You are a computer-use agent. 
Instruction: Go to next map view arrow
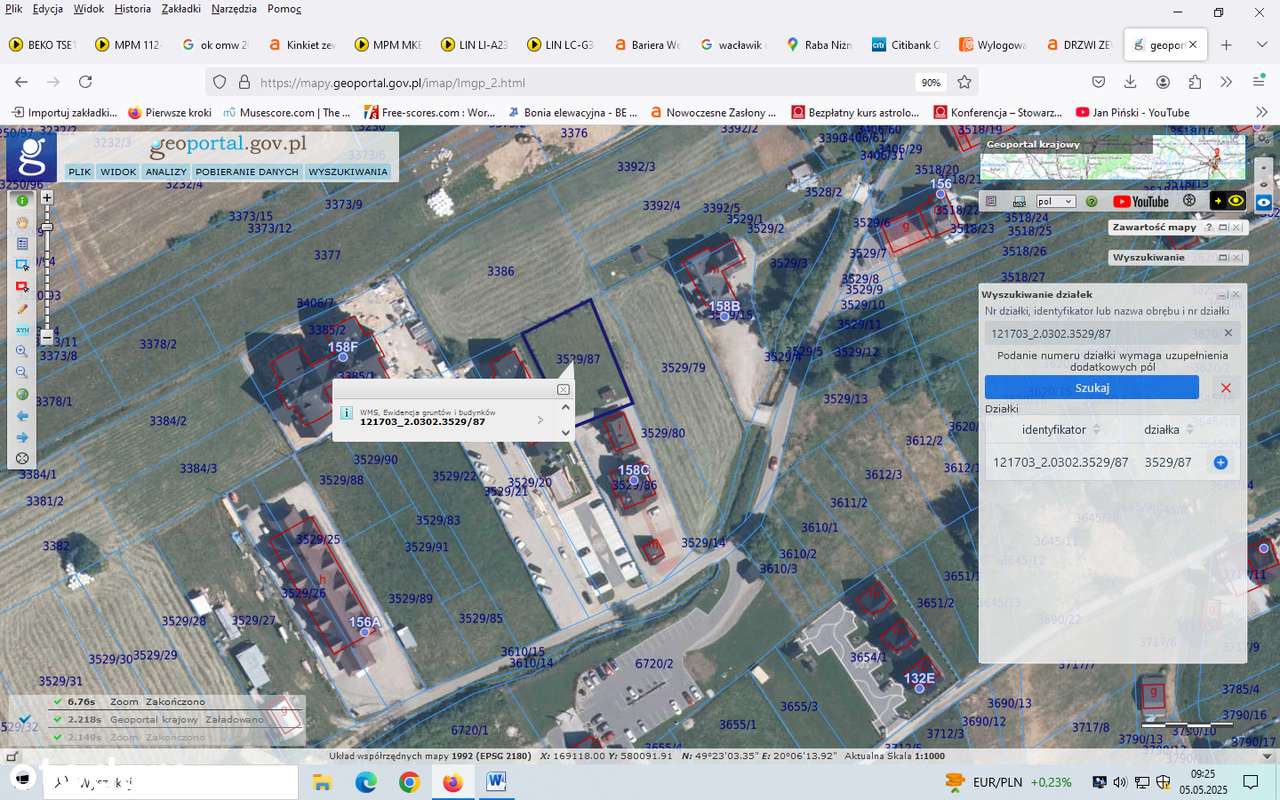(22, 437)
